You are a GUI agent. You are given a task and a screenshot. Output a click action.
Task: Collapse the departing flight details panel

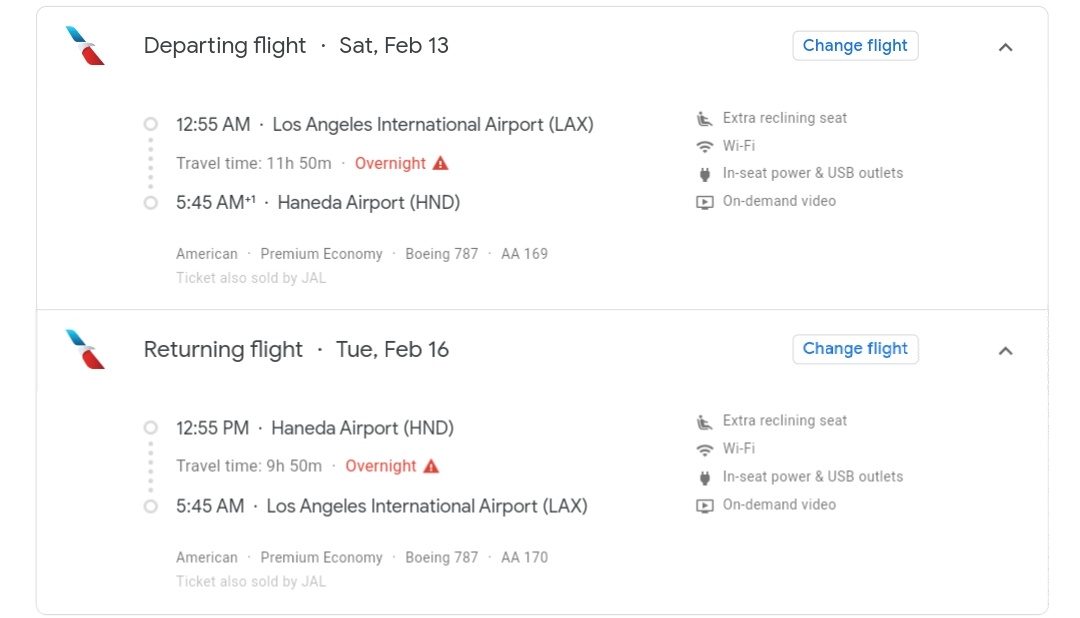coord(1006,46)
